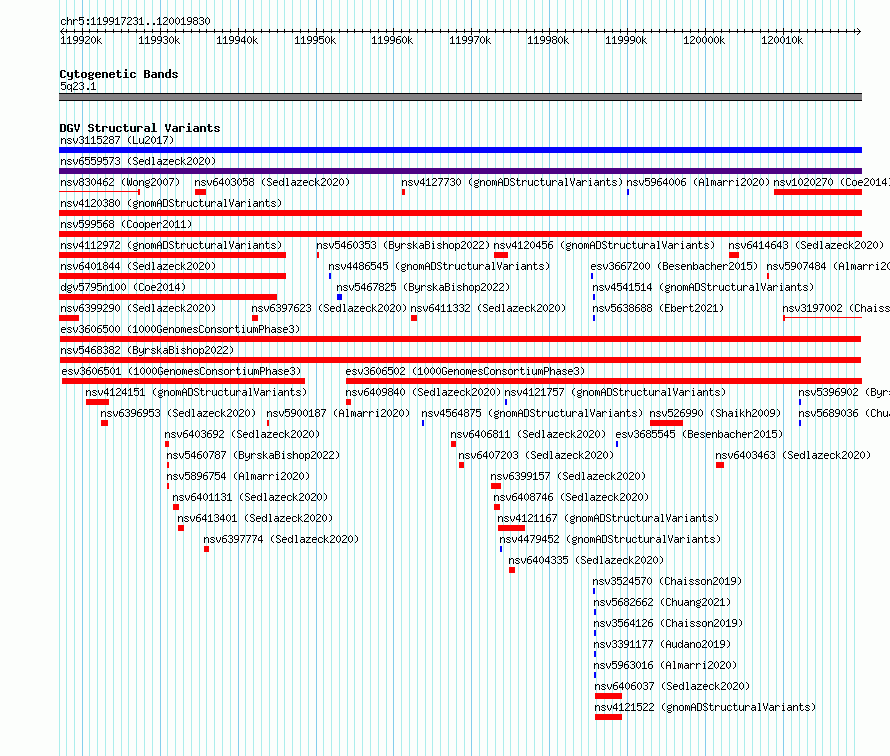
Task: Open nsv5460787 (ByrskaBishop2022) variant
Action: coord(253,455)
